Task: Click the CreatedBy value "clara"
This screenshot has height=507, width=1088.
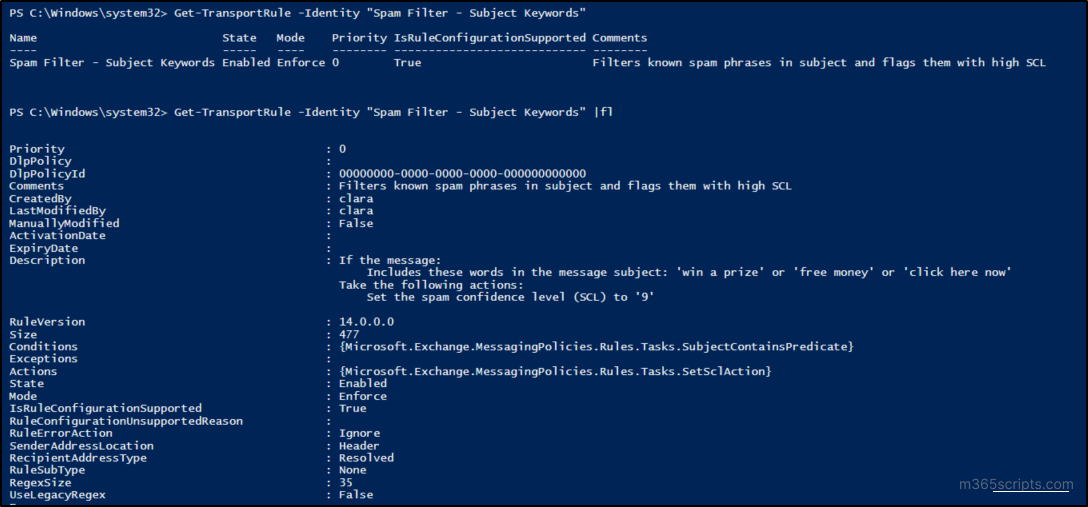Action: [356, 198]
